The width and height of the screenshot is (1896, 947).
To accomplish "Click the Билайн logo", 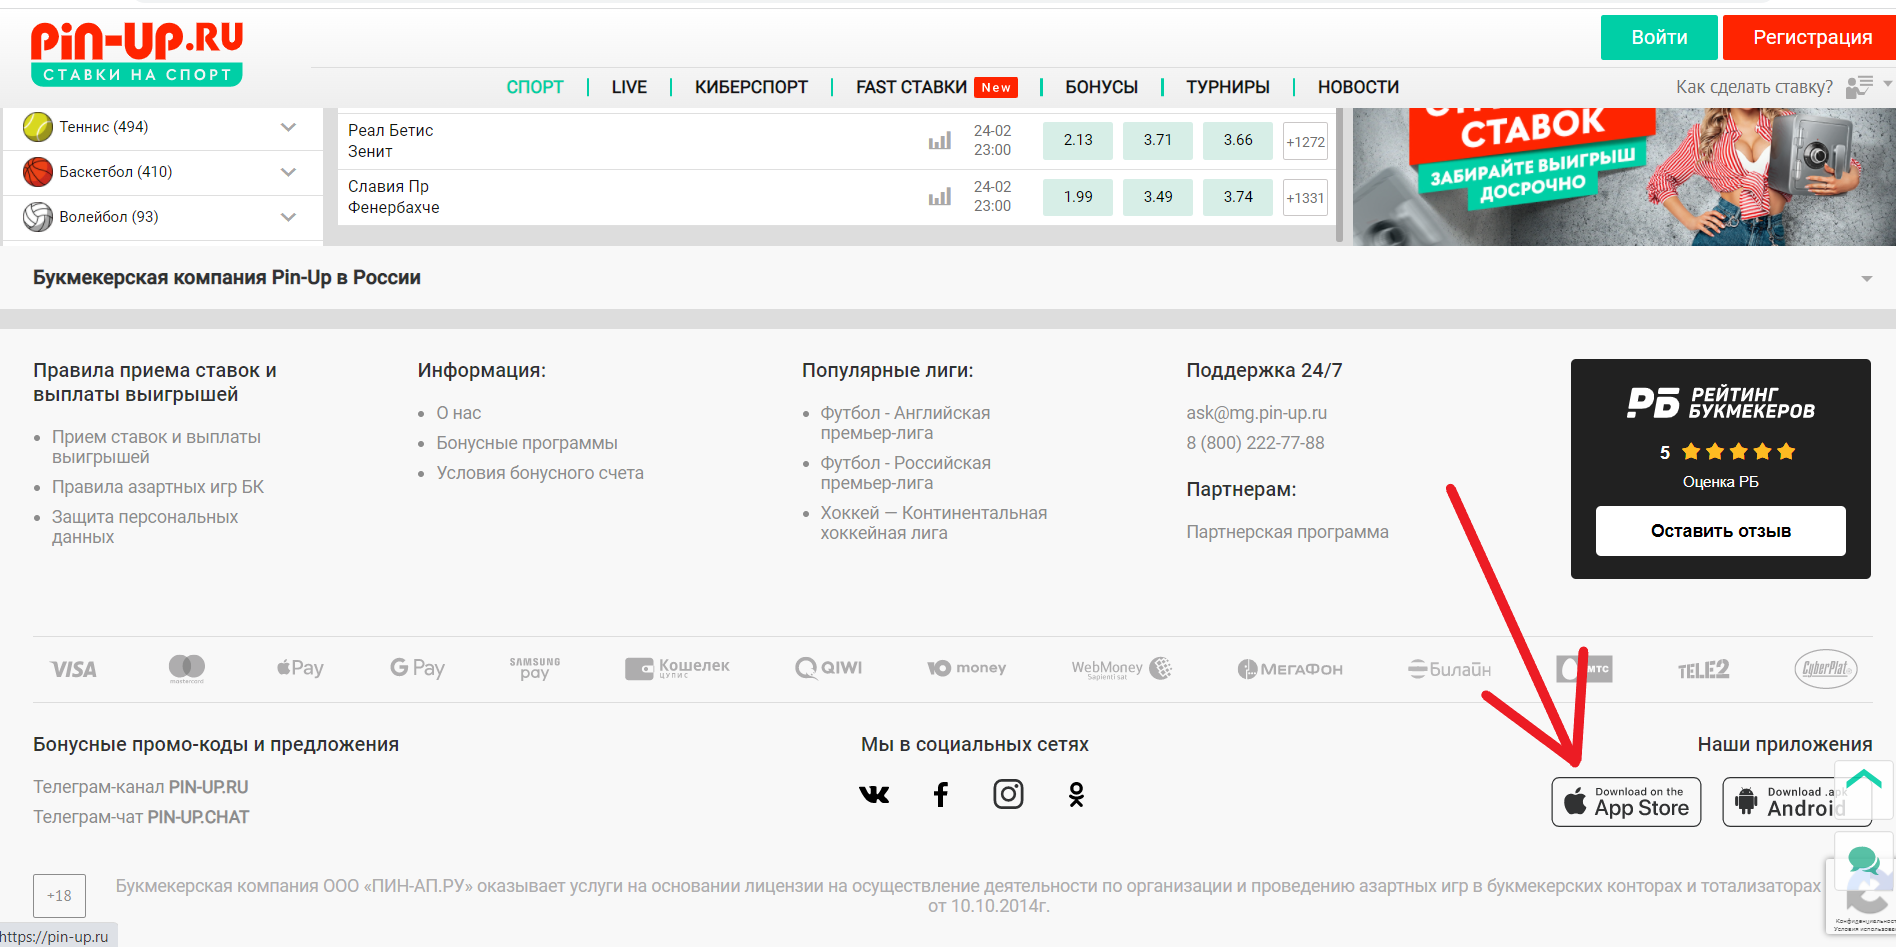I will [1449, 669].
